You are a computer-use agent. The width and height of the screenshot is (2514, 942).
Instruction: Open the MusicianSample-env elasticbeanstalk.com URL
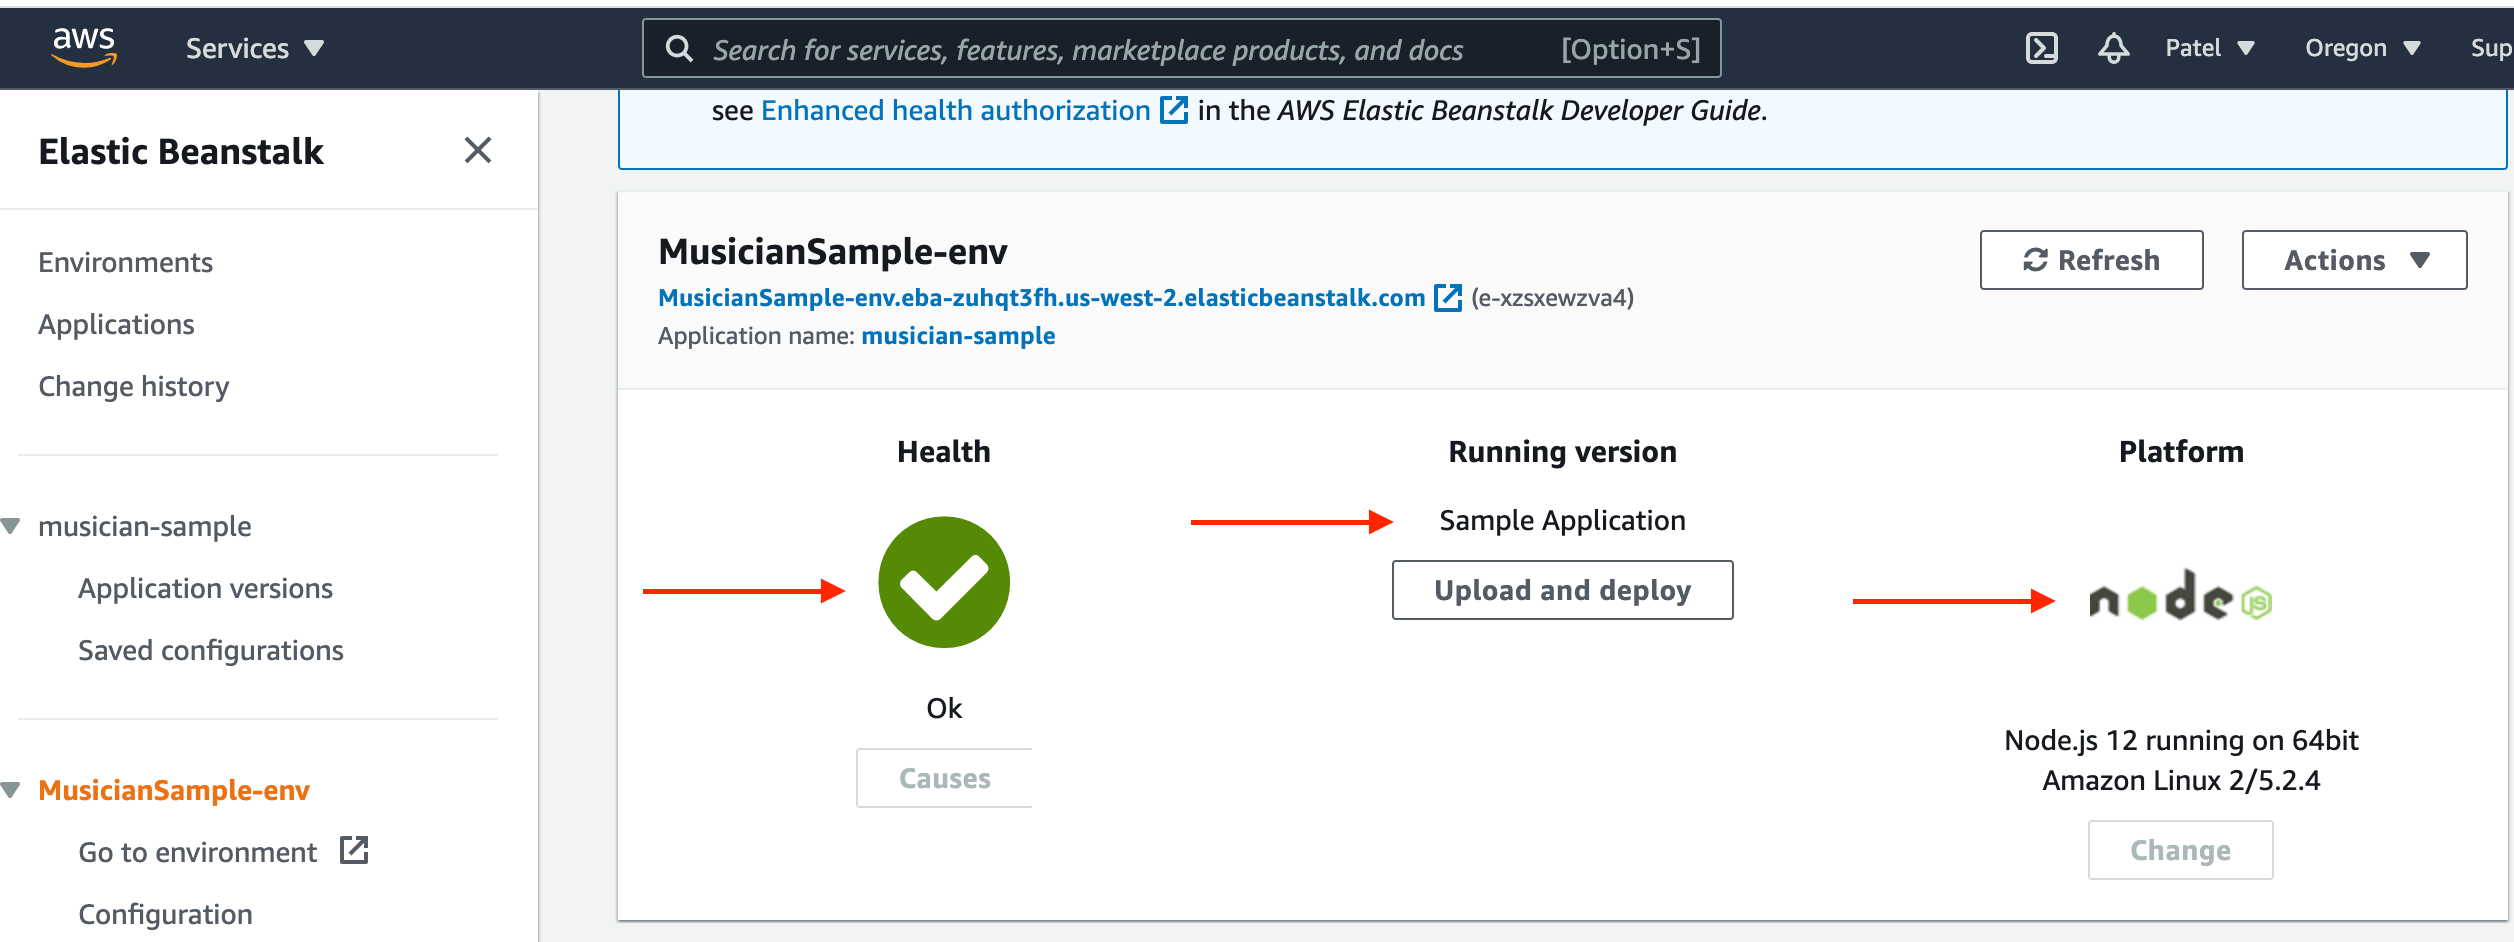pyautogui.click(x=1041, y=297)
